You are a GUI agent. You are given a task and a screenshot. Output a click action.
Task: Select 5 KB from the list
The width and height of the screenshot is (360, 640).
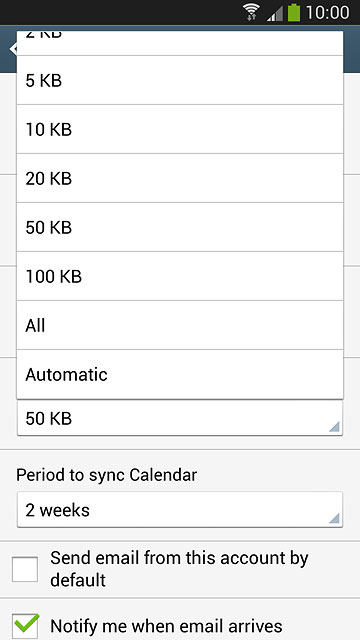tap(180, 80)
